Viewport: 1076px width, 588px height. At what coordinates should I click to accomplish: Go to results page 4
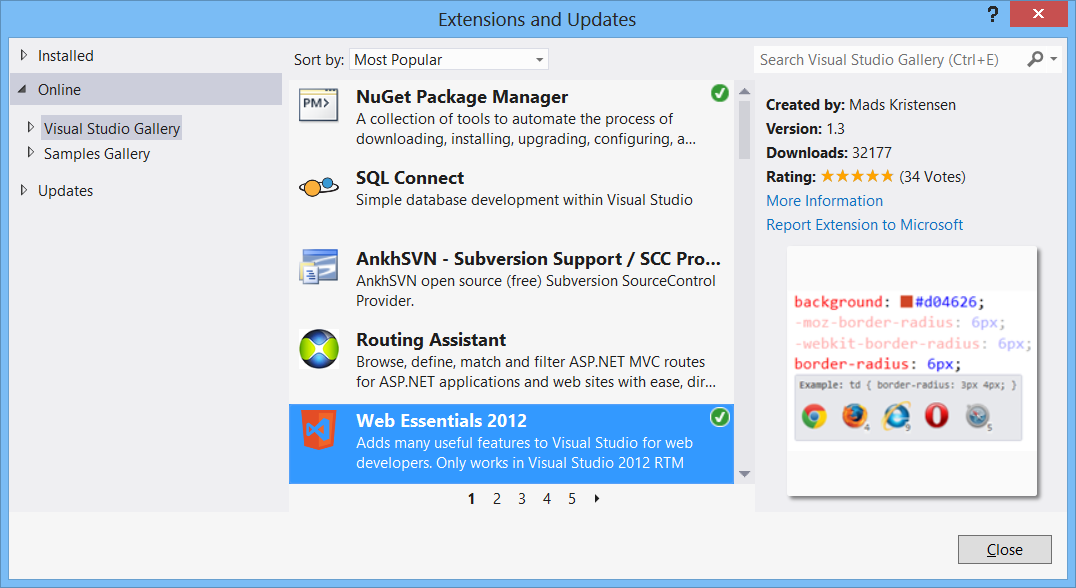coord(547,499)
